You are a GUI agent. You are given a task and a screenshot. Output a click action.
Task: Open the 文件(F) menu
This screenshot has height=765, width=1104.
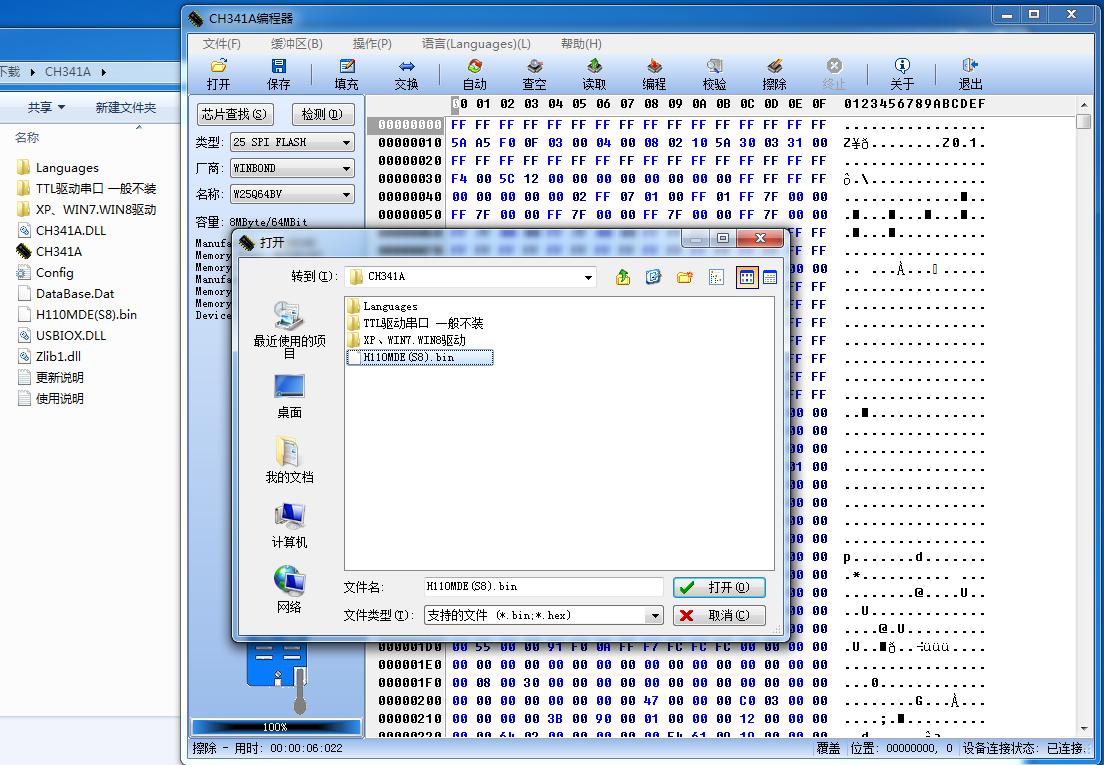click(221, 44)
